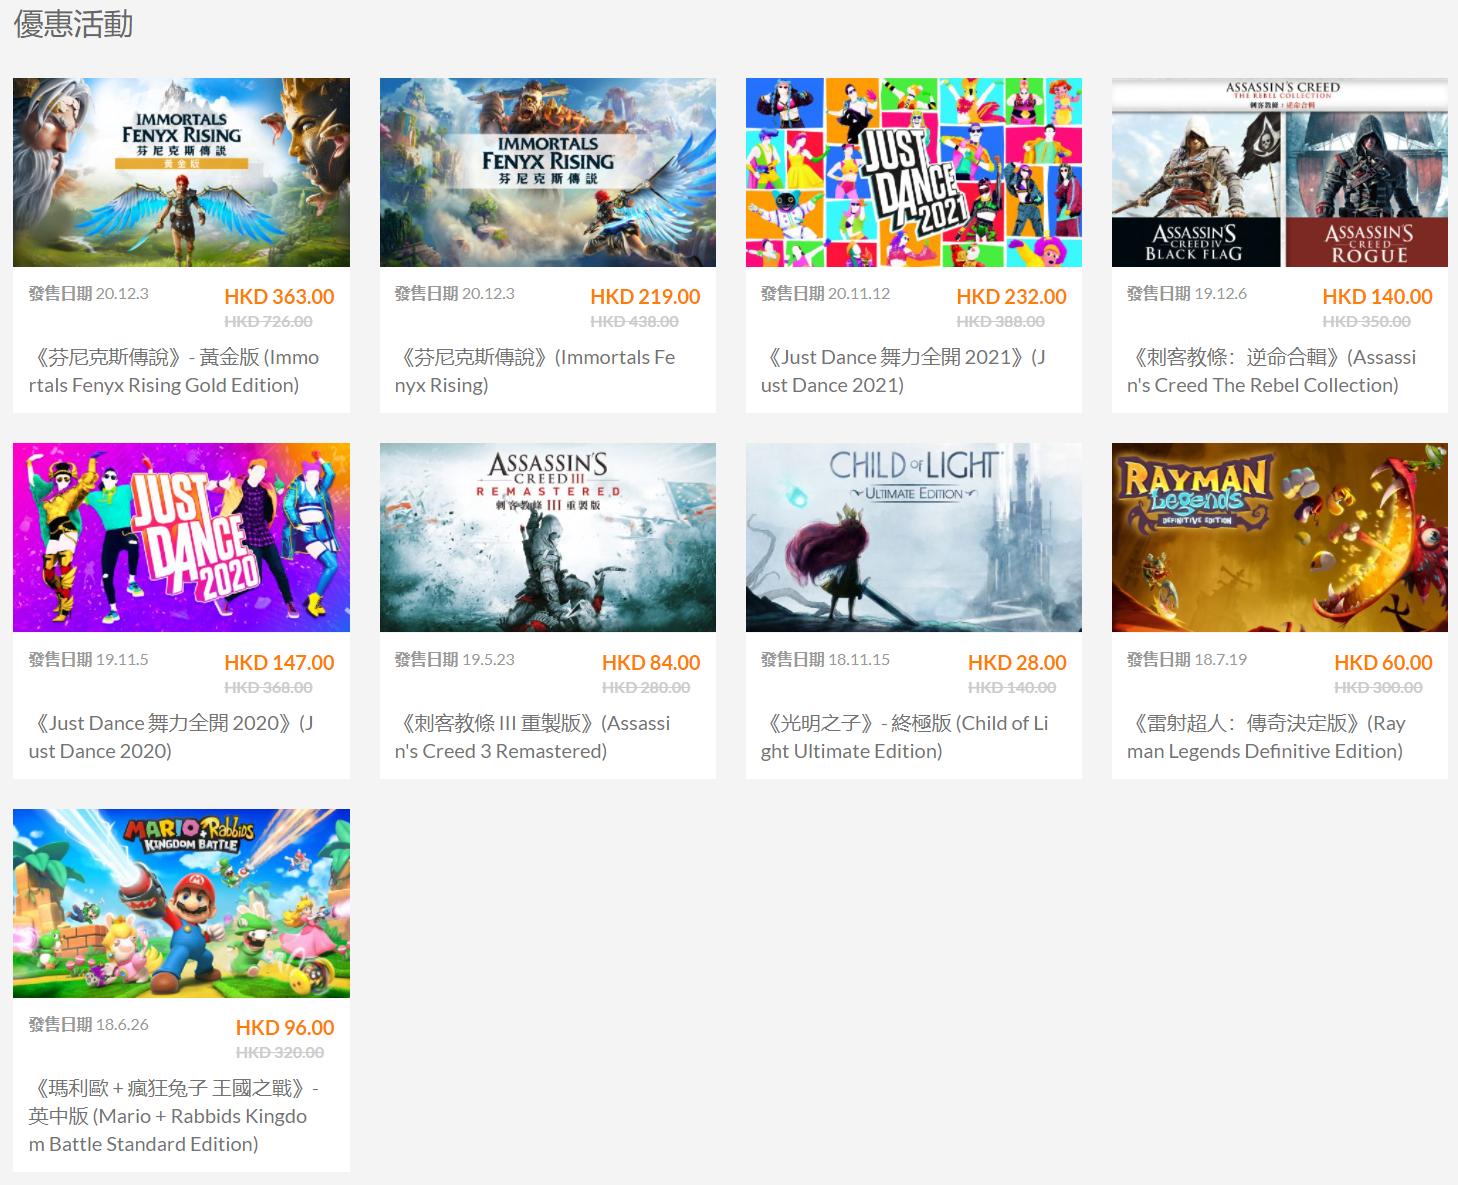Viewport: 1458px width, 1185px height.
Task: Click the crossed-out HKD 320.00 original price
Action: (x=280, y=1053)
